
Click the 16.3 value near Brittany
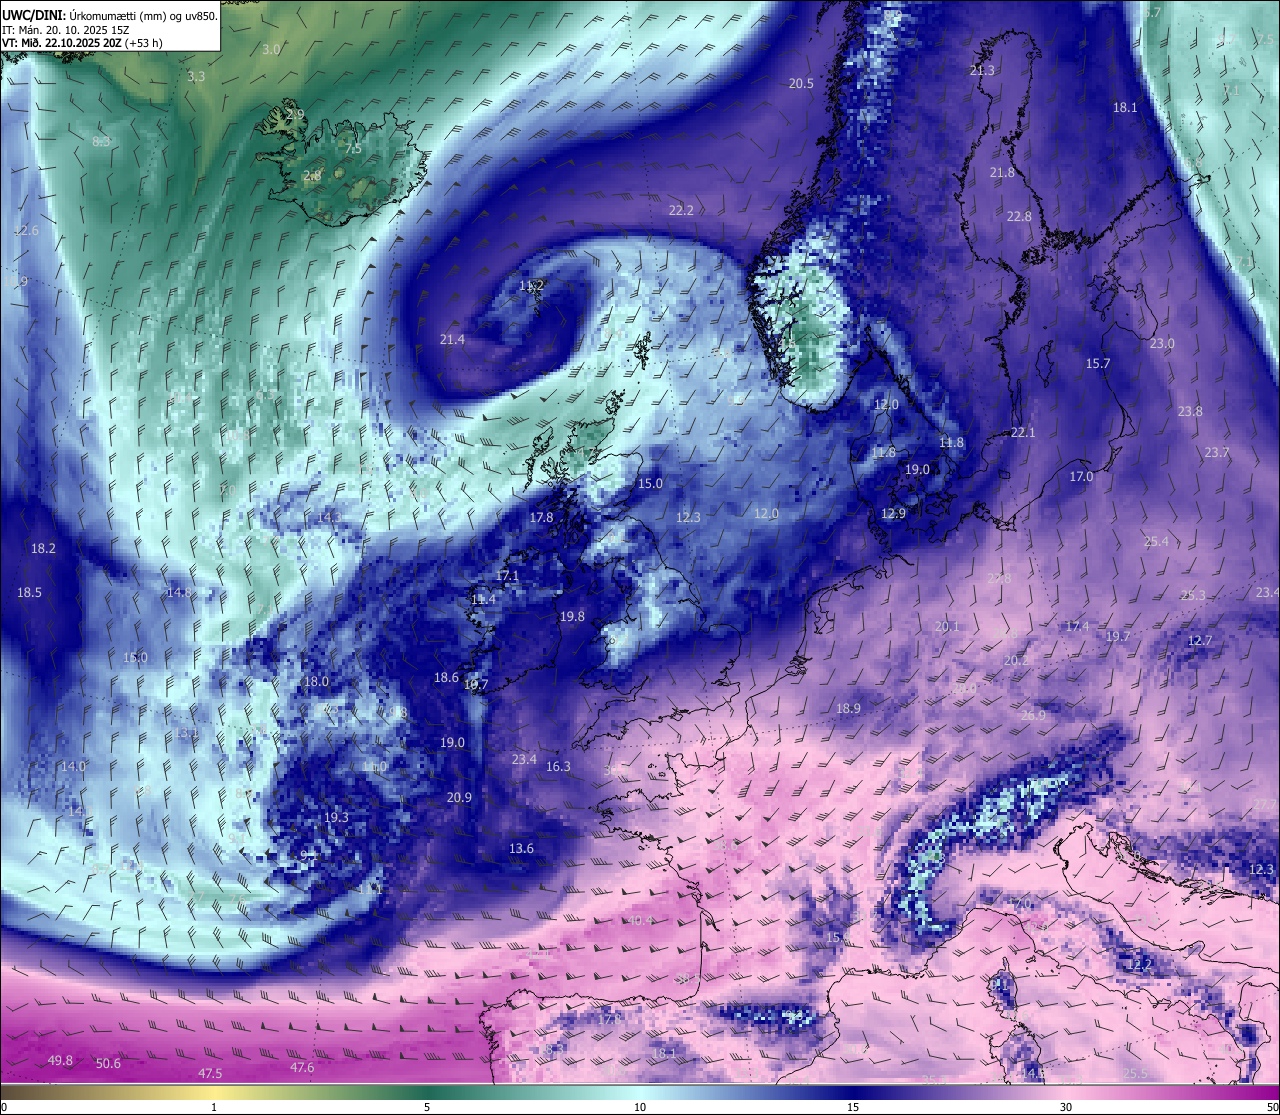click(558, 766)
